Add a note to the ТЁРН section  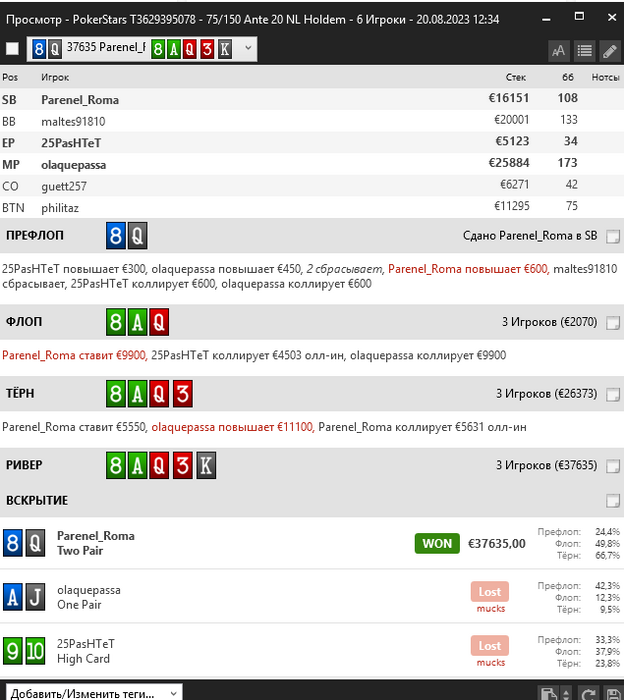pos(613,394)
